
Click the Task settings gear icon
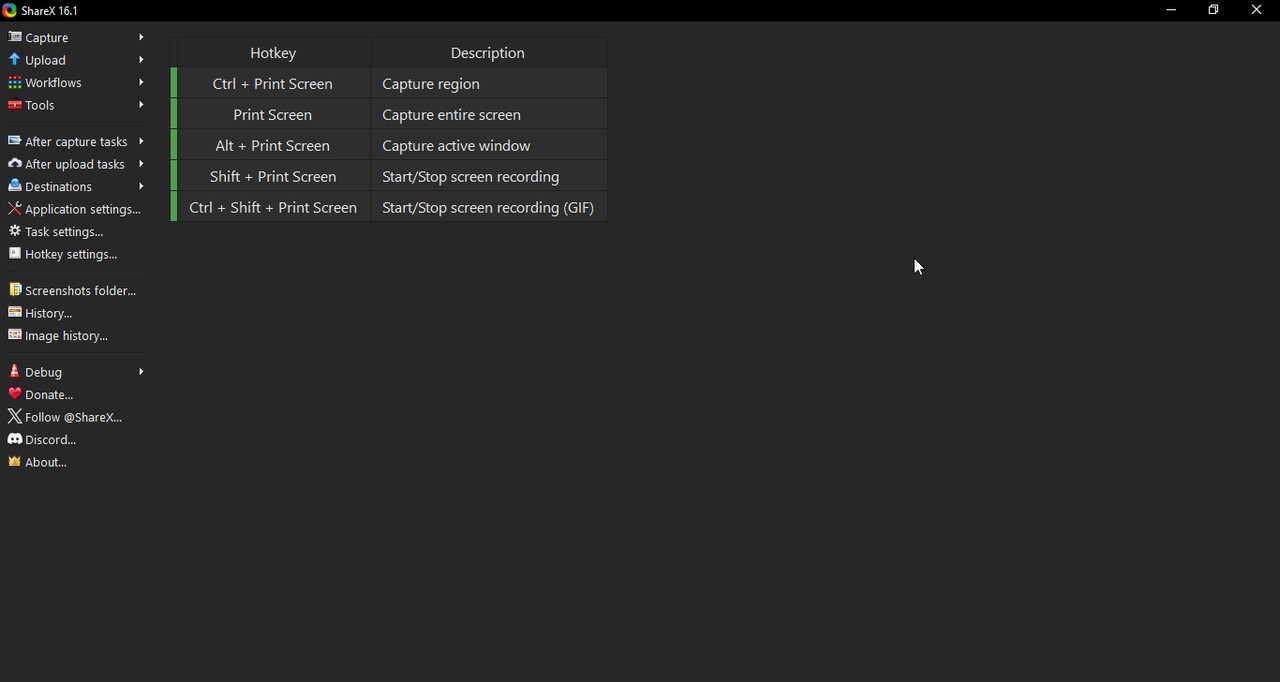(x=15, y=231)
